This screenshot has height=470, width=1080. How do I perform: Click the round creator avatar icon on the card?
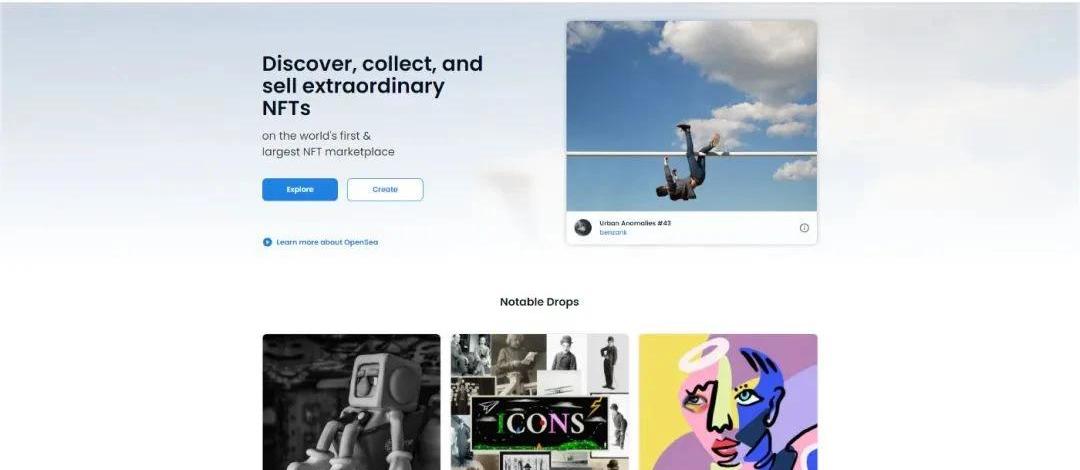tap(583, 227)
